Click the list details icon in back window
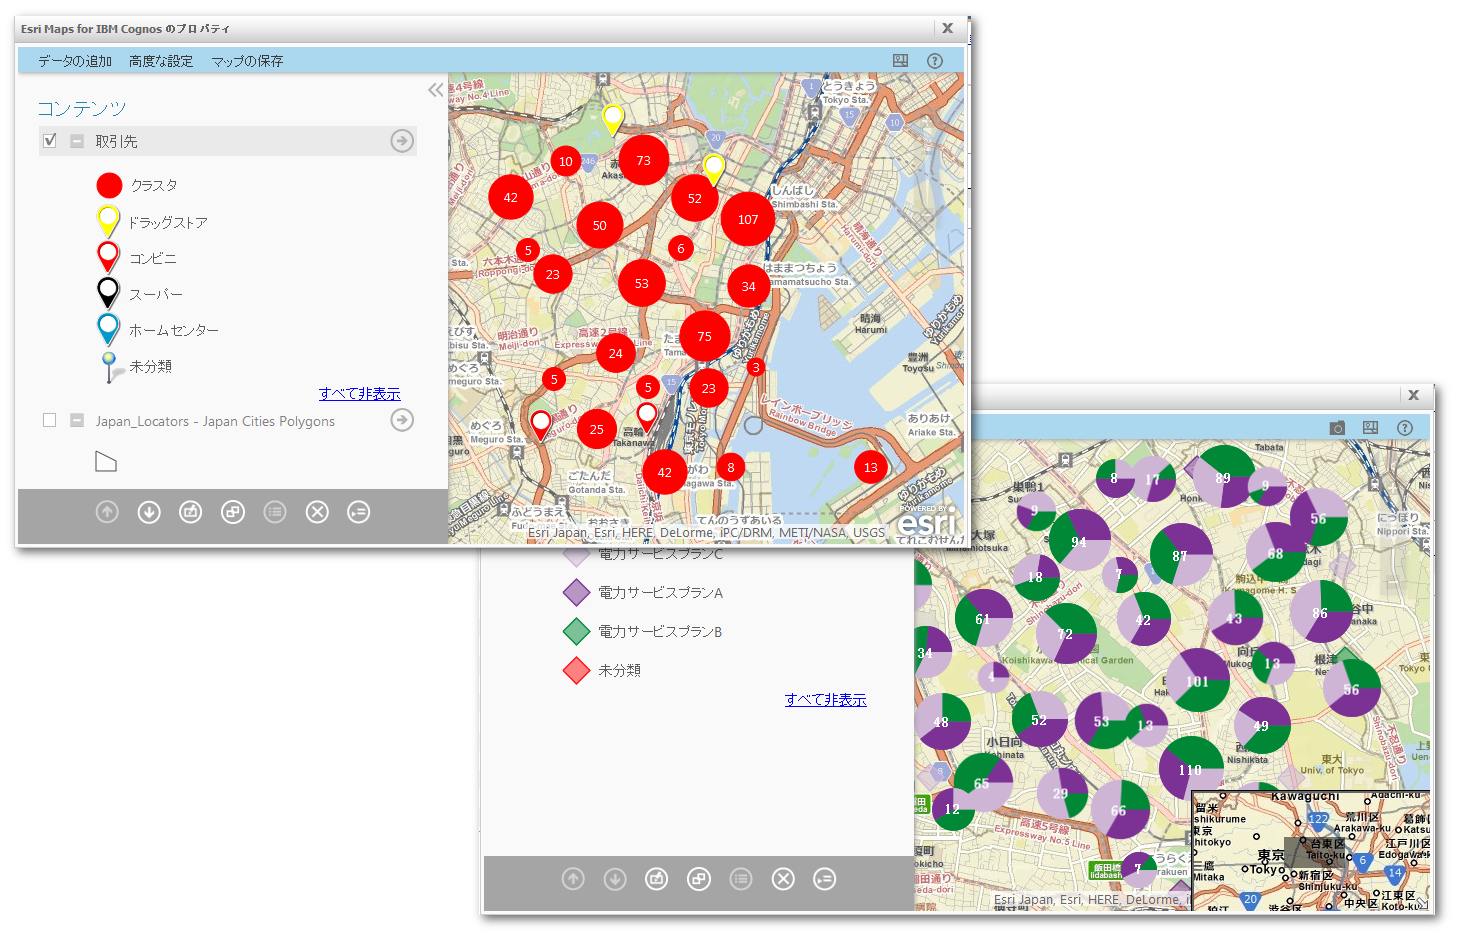 click(x=741, y=879)
